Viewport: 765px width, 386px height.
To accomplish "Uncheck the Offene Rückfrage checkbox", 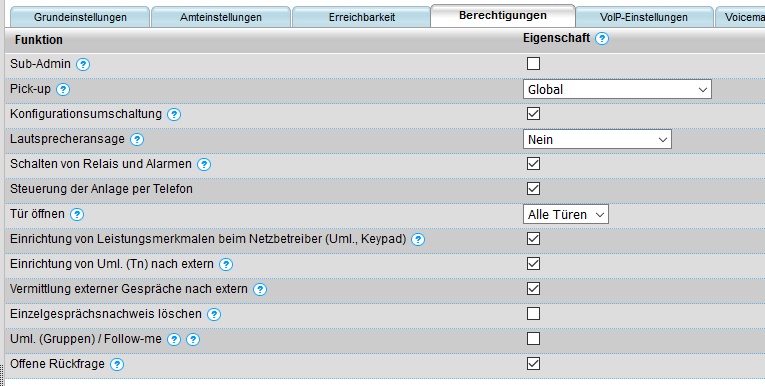I will click(533, 364).
